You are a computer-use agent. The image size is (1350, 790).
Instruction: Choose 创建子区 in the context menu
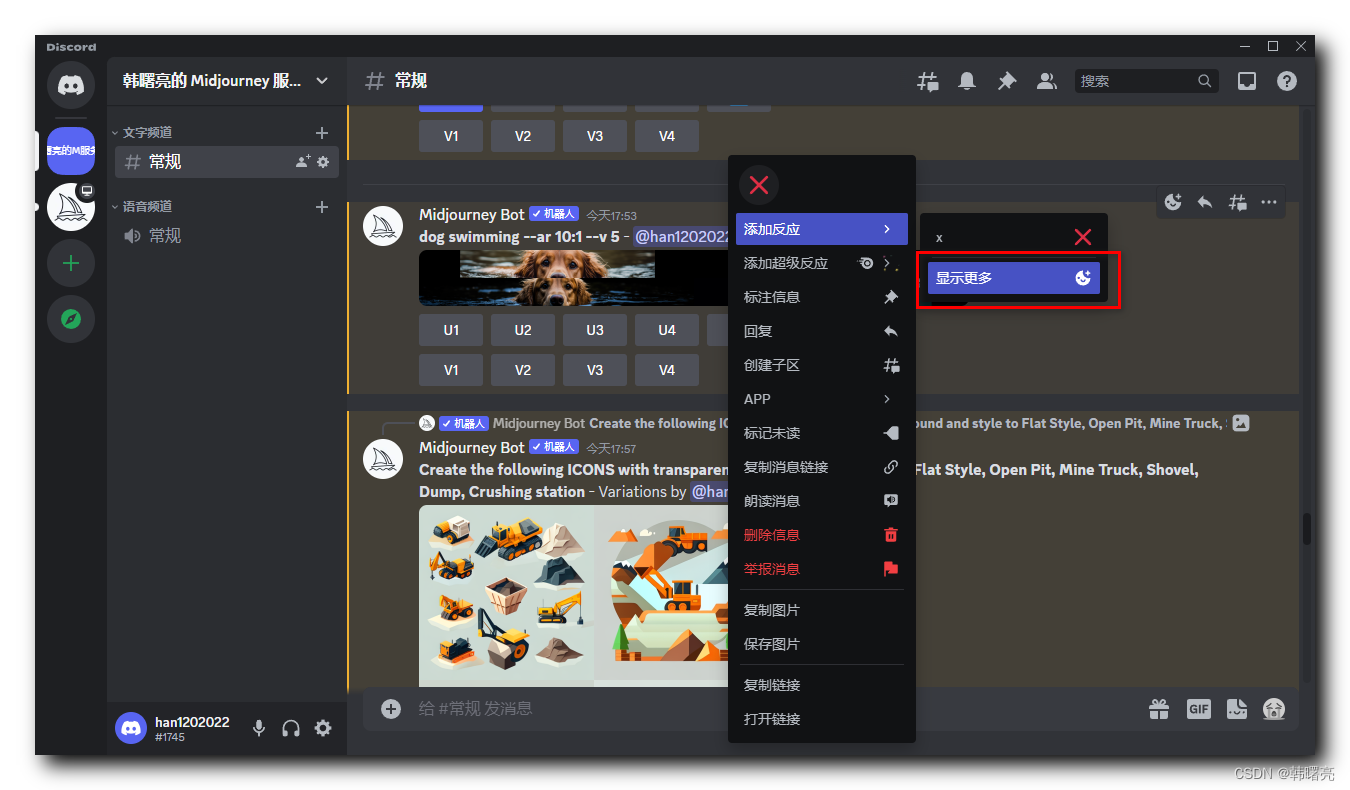[x=822, y=365]
